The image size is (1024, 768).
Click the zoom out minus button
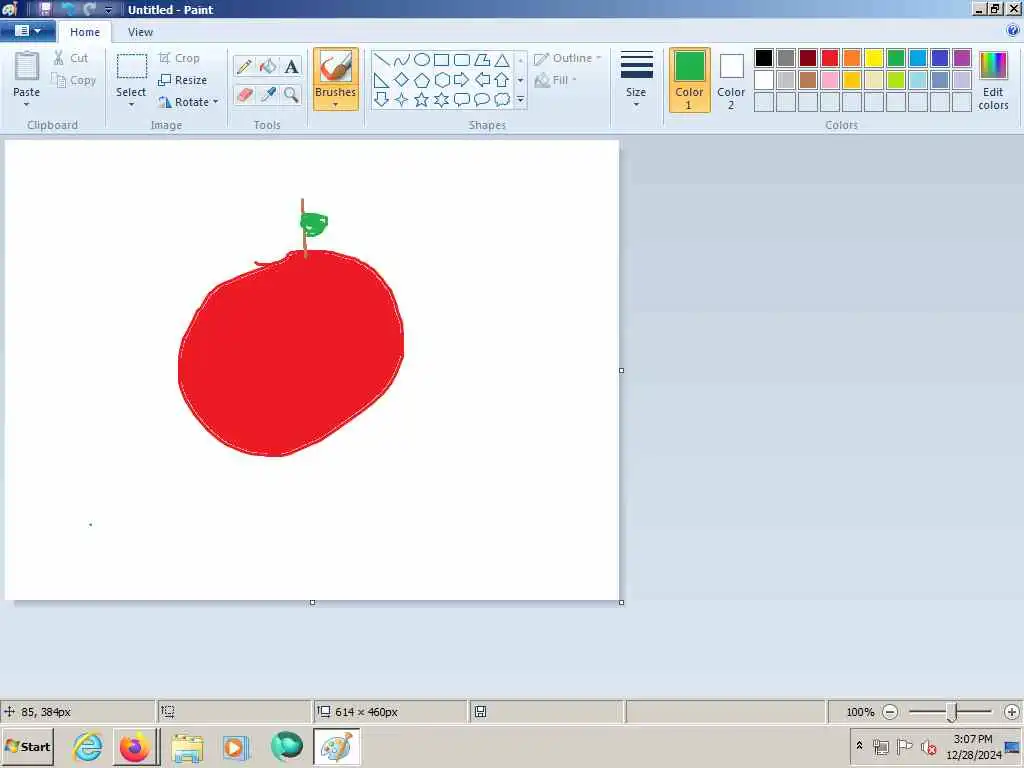[x=890, y=712]
